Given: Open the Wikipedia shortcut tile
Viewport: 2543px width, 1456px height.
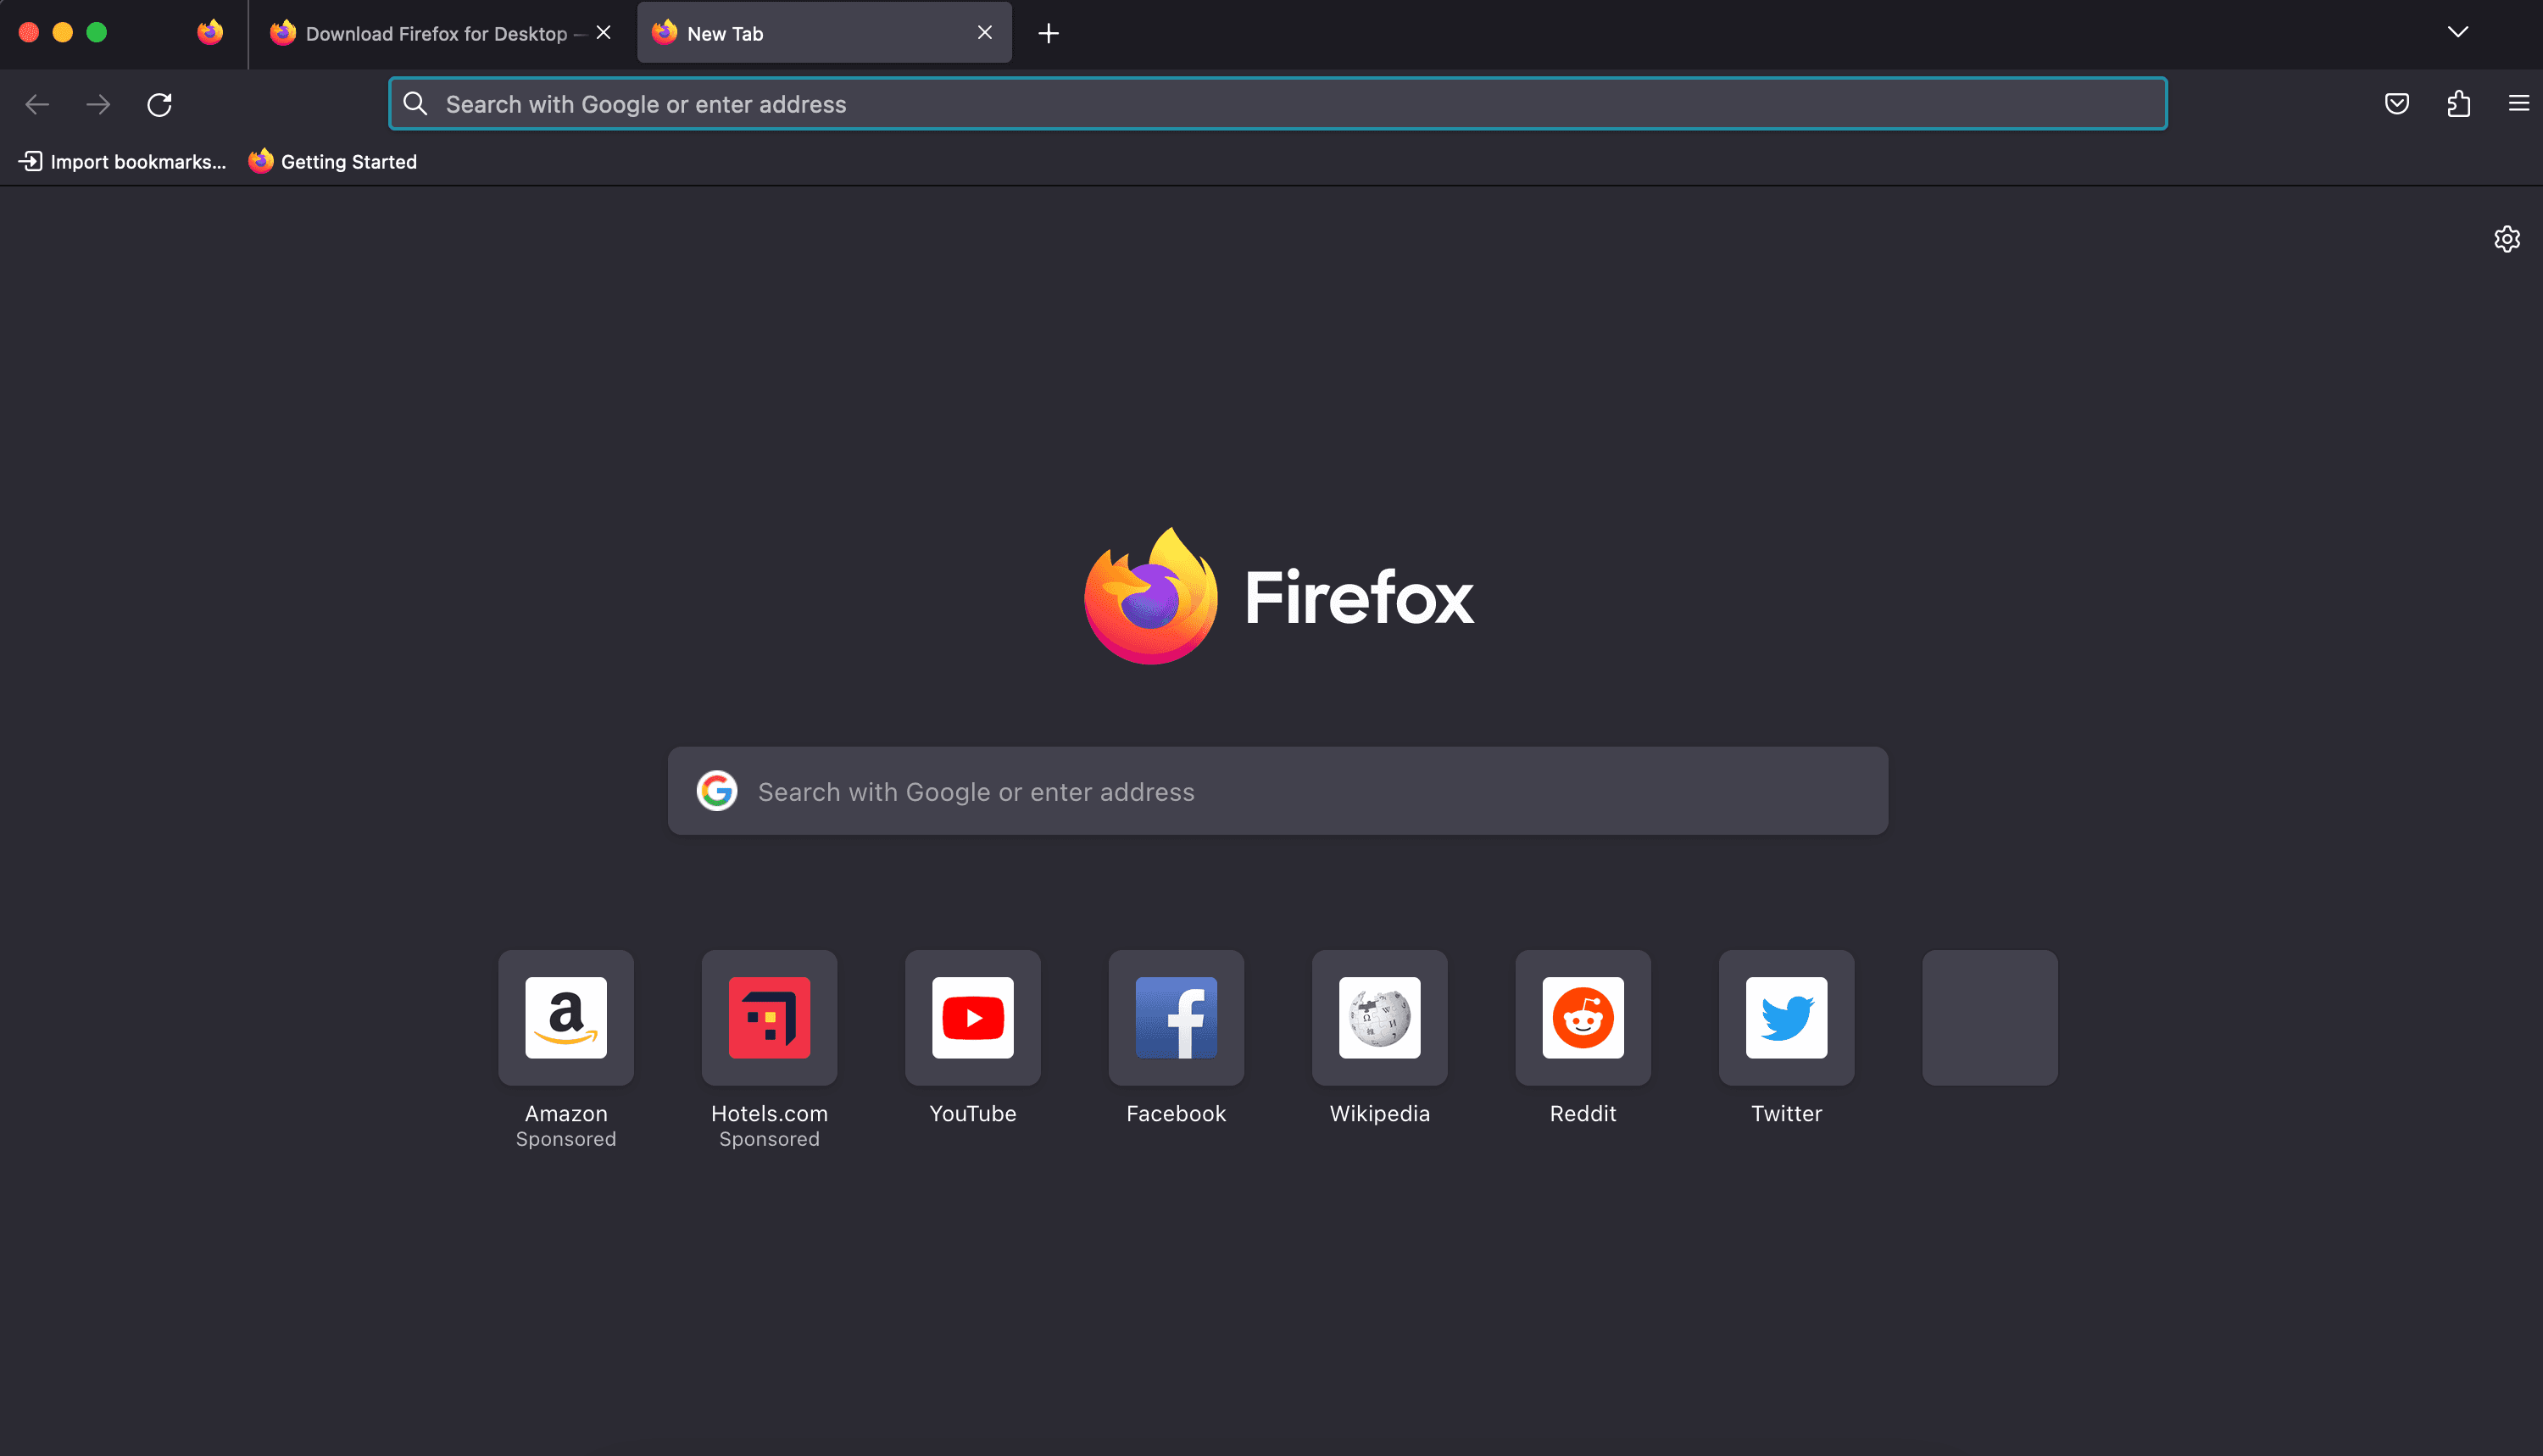Looking at the screenshot, I should (1380, 1018).
